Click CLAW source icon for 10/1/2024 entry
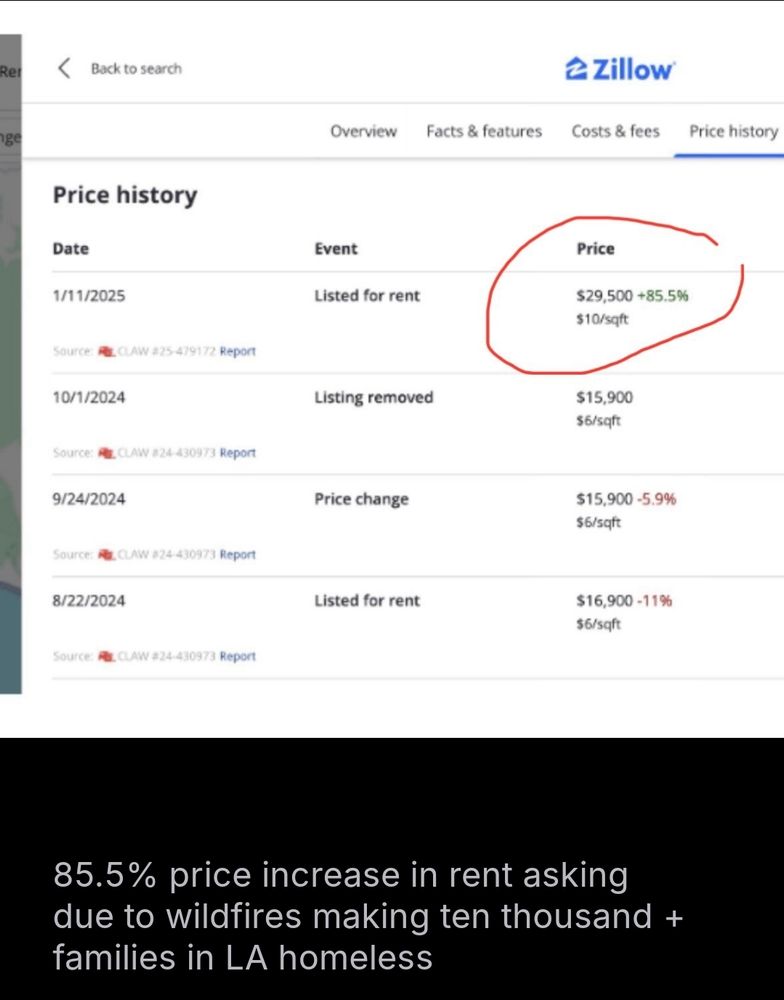Viewport: 784px width, 1000px height. [106, 453]
